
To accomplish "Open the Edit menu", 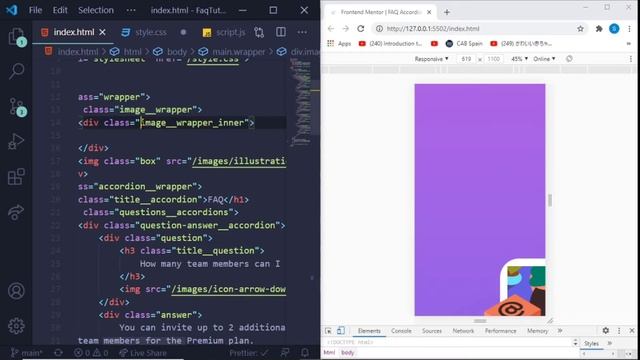I will [x=60, y=10].
